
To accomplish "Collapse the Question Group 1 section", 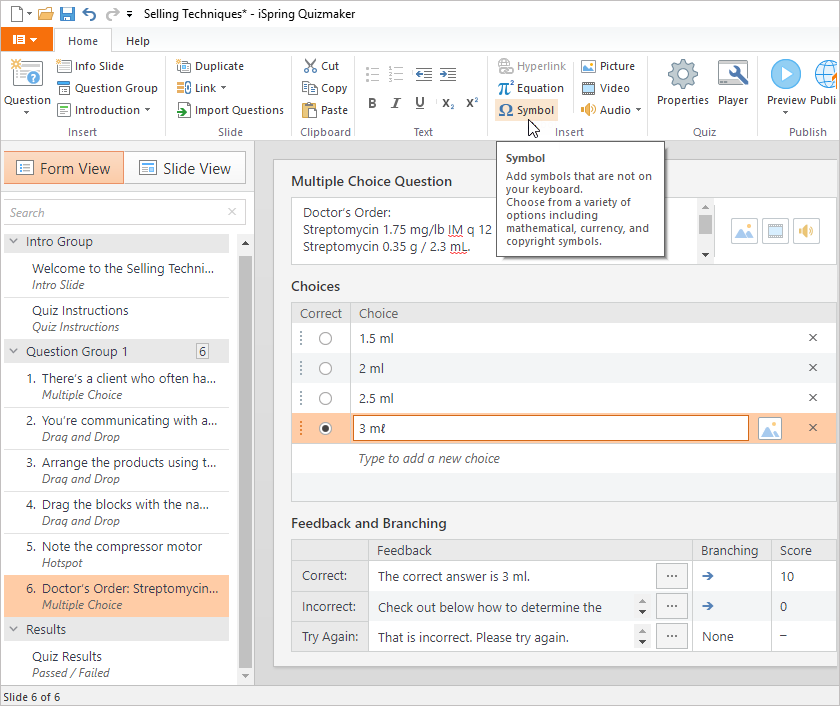I will coord(14,352).
